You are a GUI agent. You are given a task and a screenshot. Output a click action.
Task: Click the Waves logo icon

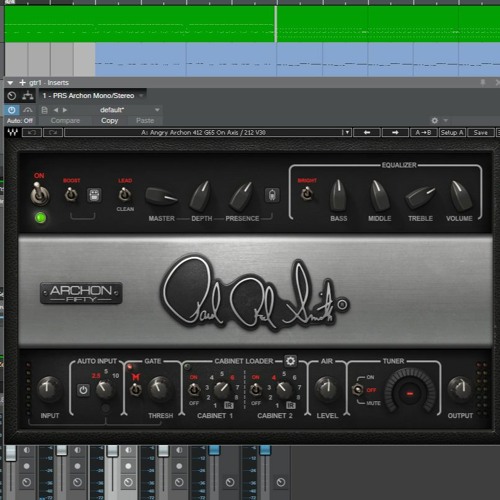point(12,133)
